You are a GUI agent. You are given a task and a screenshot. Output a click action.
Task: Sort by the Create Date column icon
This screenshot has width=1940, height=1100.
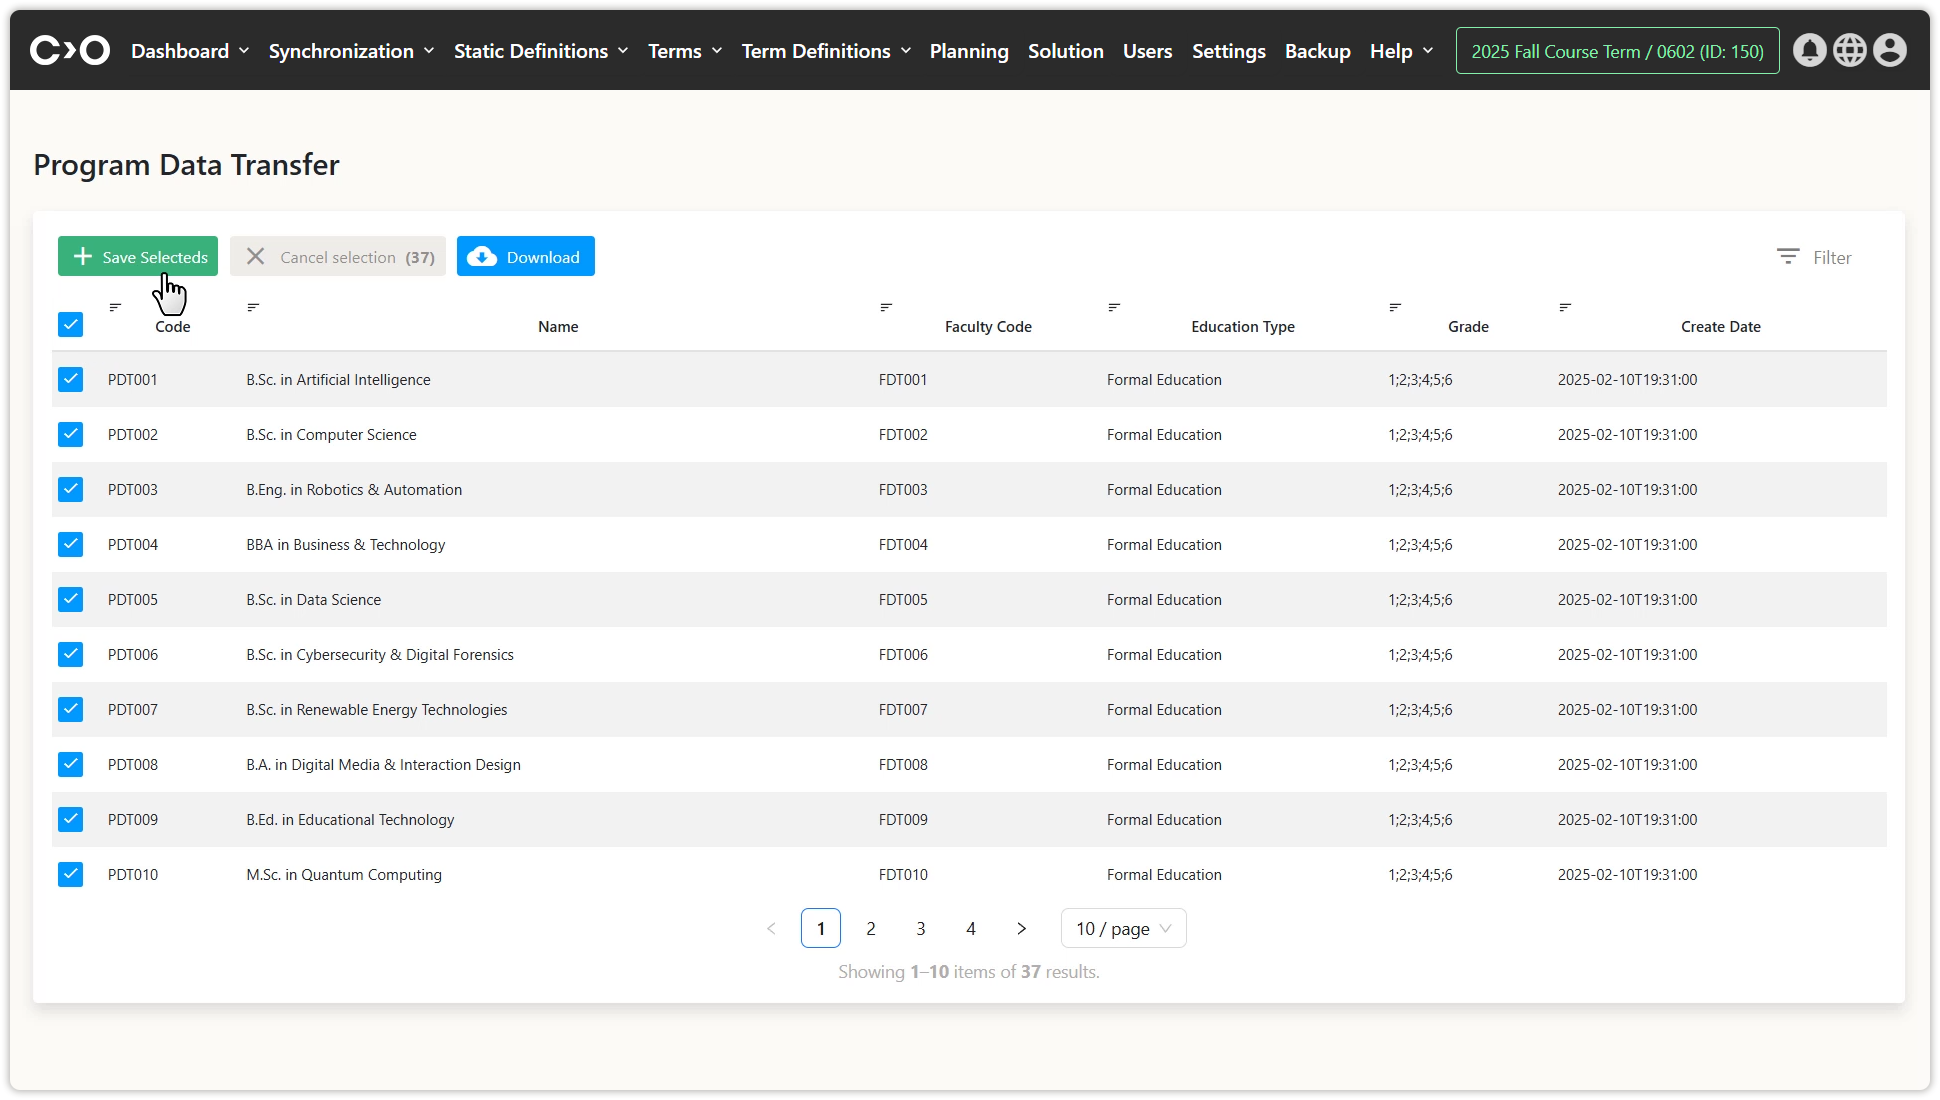pyautogui.click(x=1565, y=307)
